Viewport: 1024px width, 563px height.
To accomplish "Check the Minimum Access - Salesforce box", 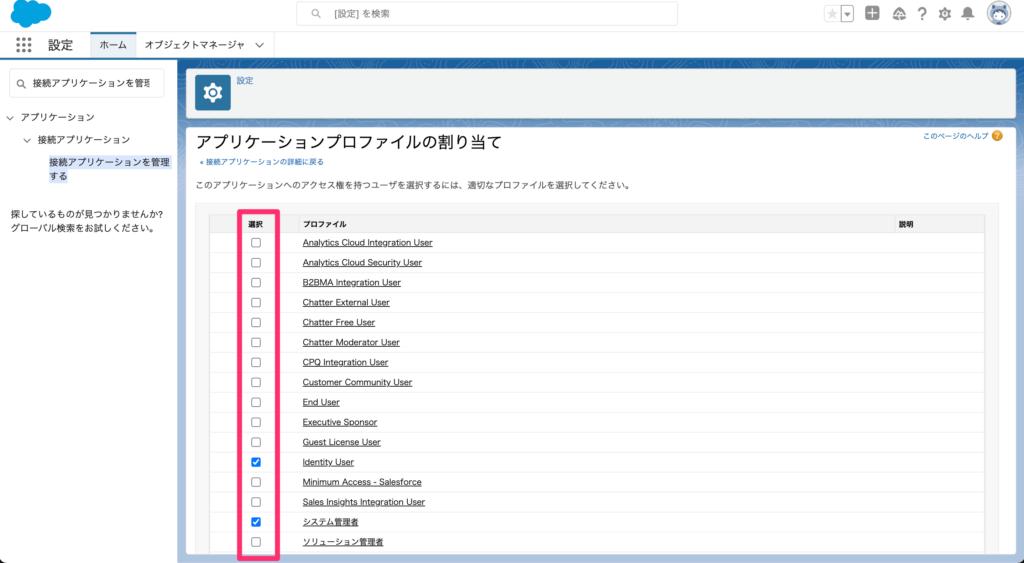I will (256, 482).
